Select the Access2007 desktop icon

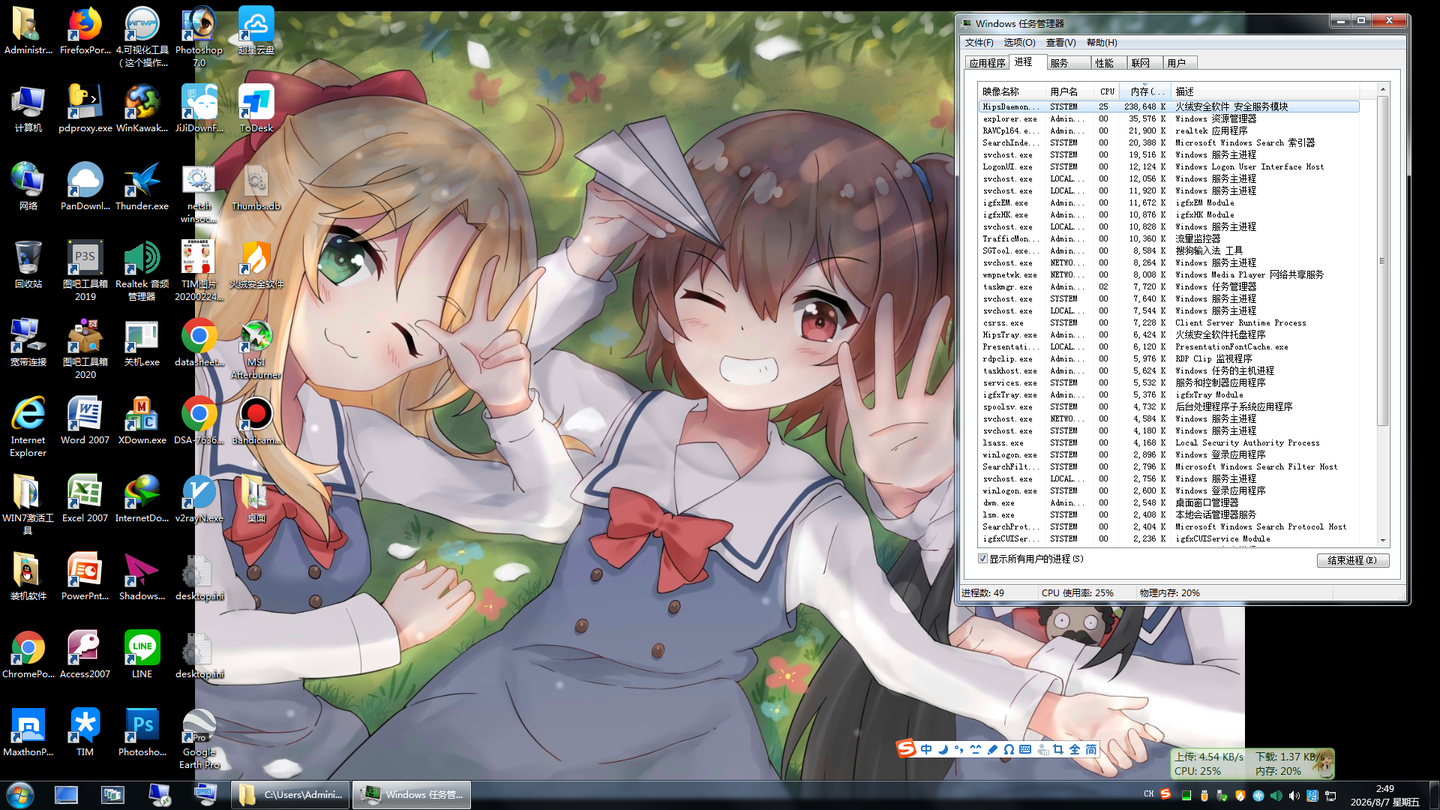coord(85,656)
